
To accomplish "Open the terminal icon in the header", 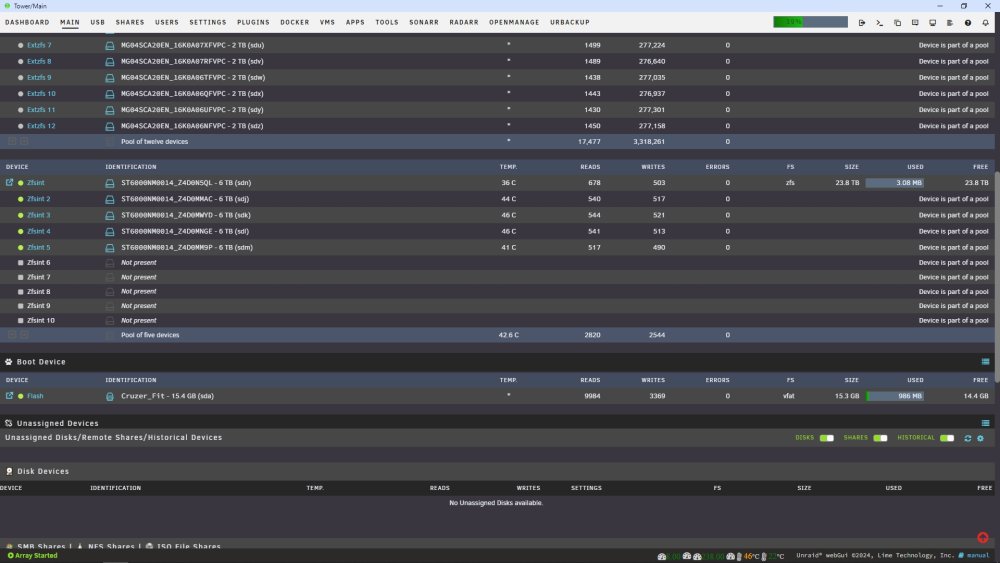I will [879, 22].
